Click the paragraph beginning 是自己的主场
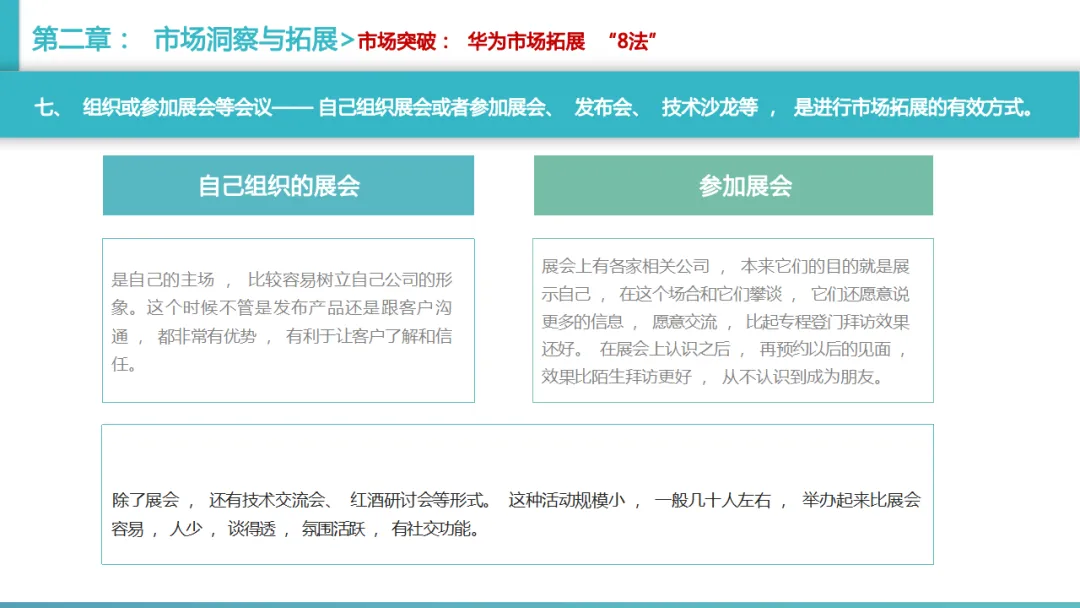The image size is (1080, 608). pyautogui.click(x=282, y=322)
